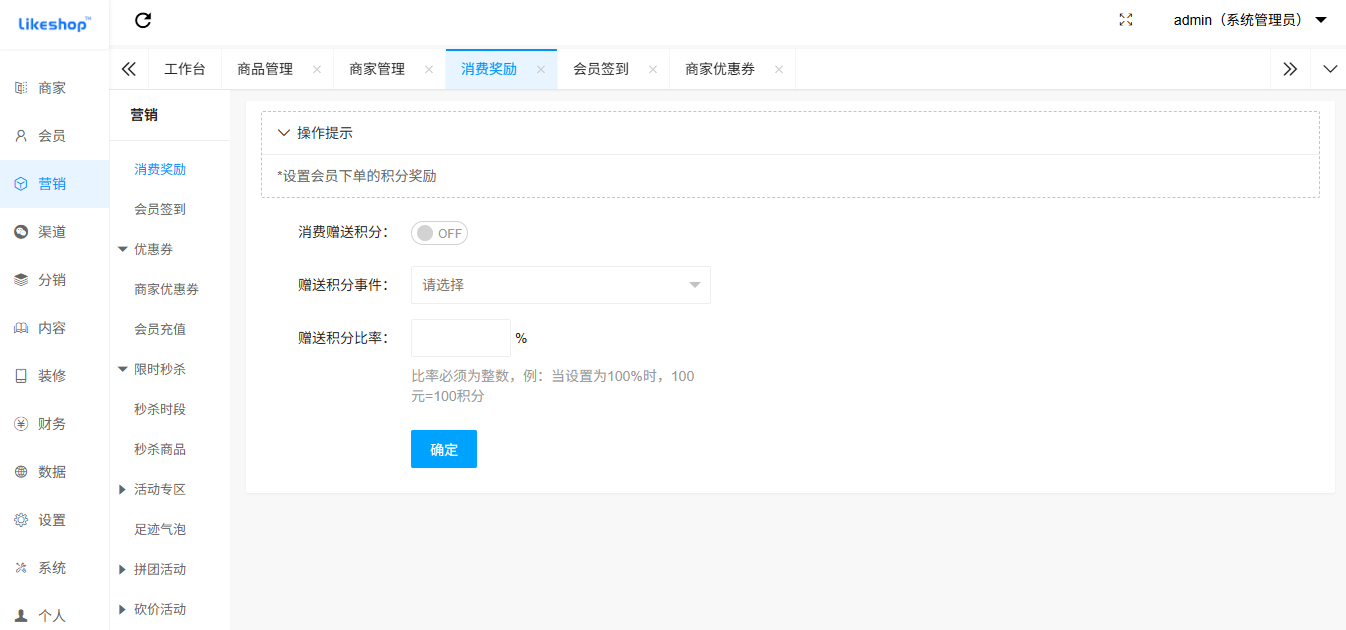Collapse the 优惠券 submenu group
The height and width of the screenshot is (630, 1346).
point(123,249)
